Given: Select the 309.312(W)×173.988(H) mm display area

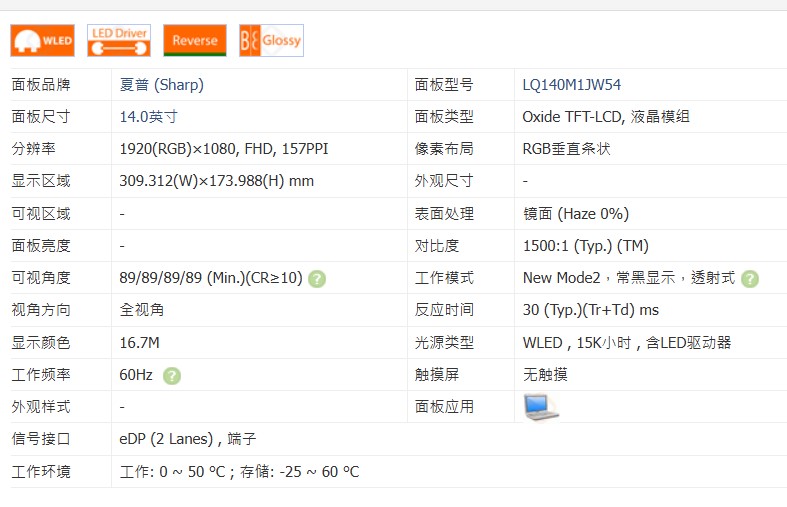Looking at the screenshot, I should (x=216, y=181).
